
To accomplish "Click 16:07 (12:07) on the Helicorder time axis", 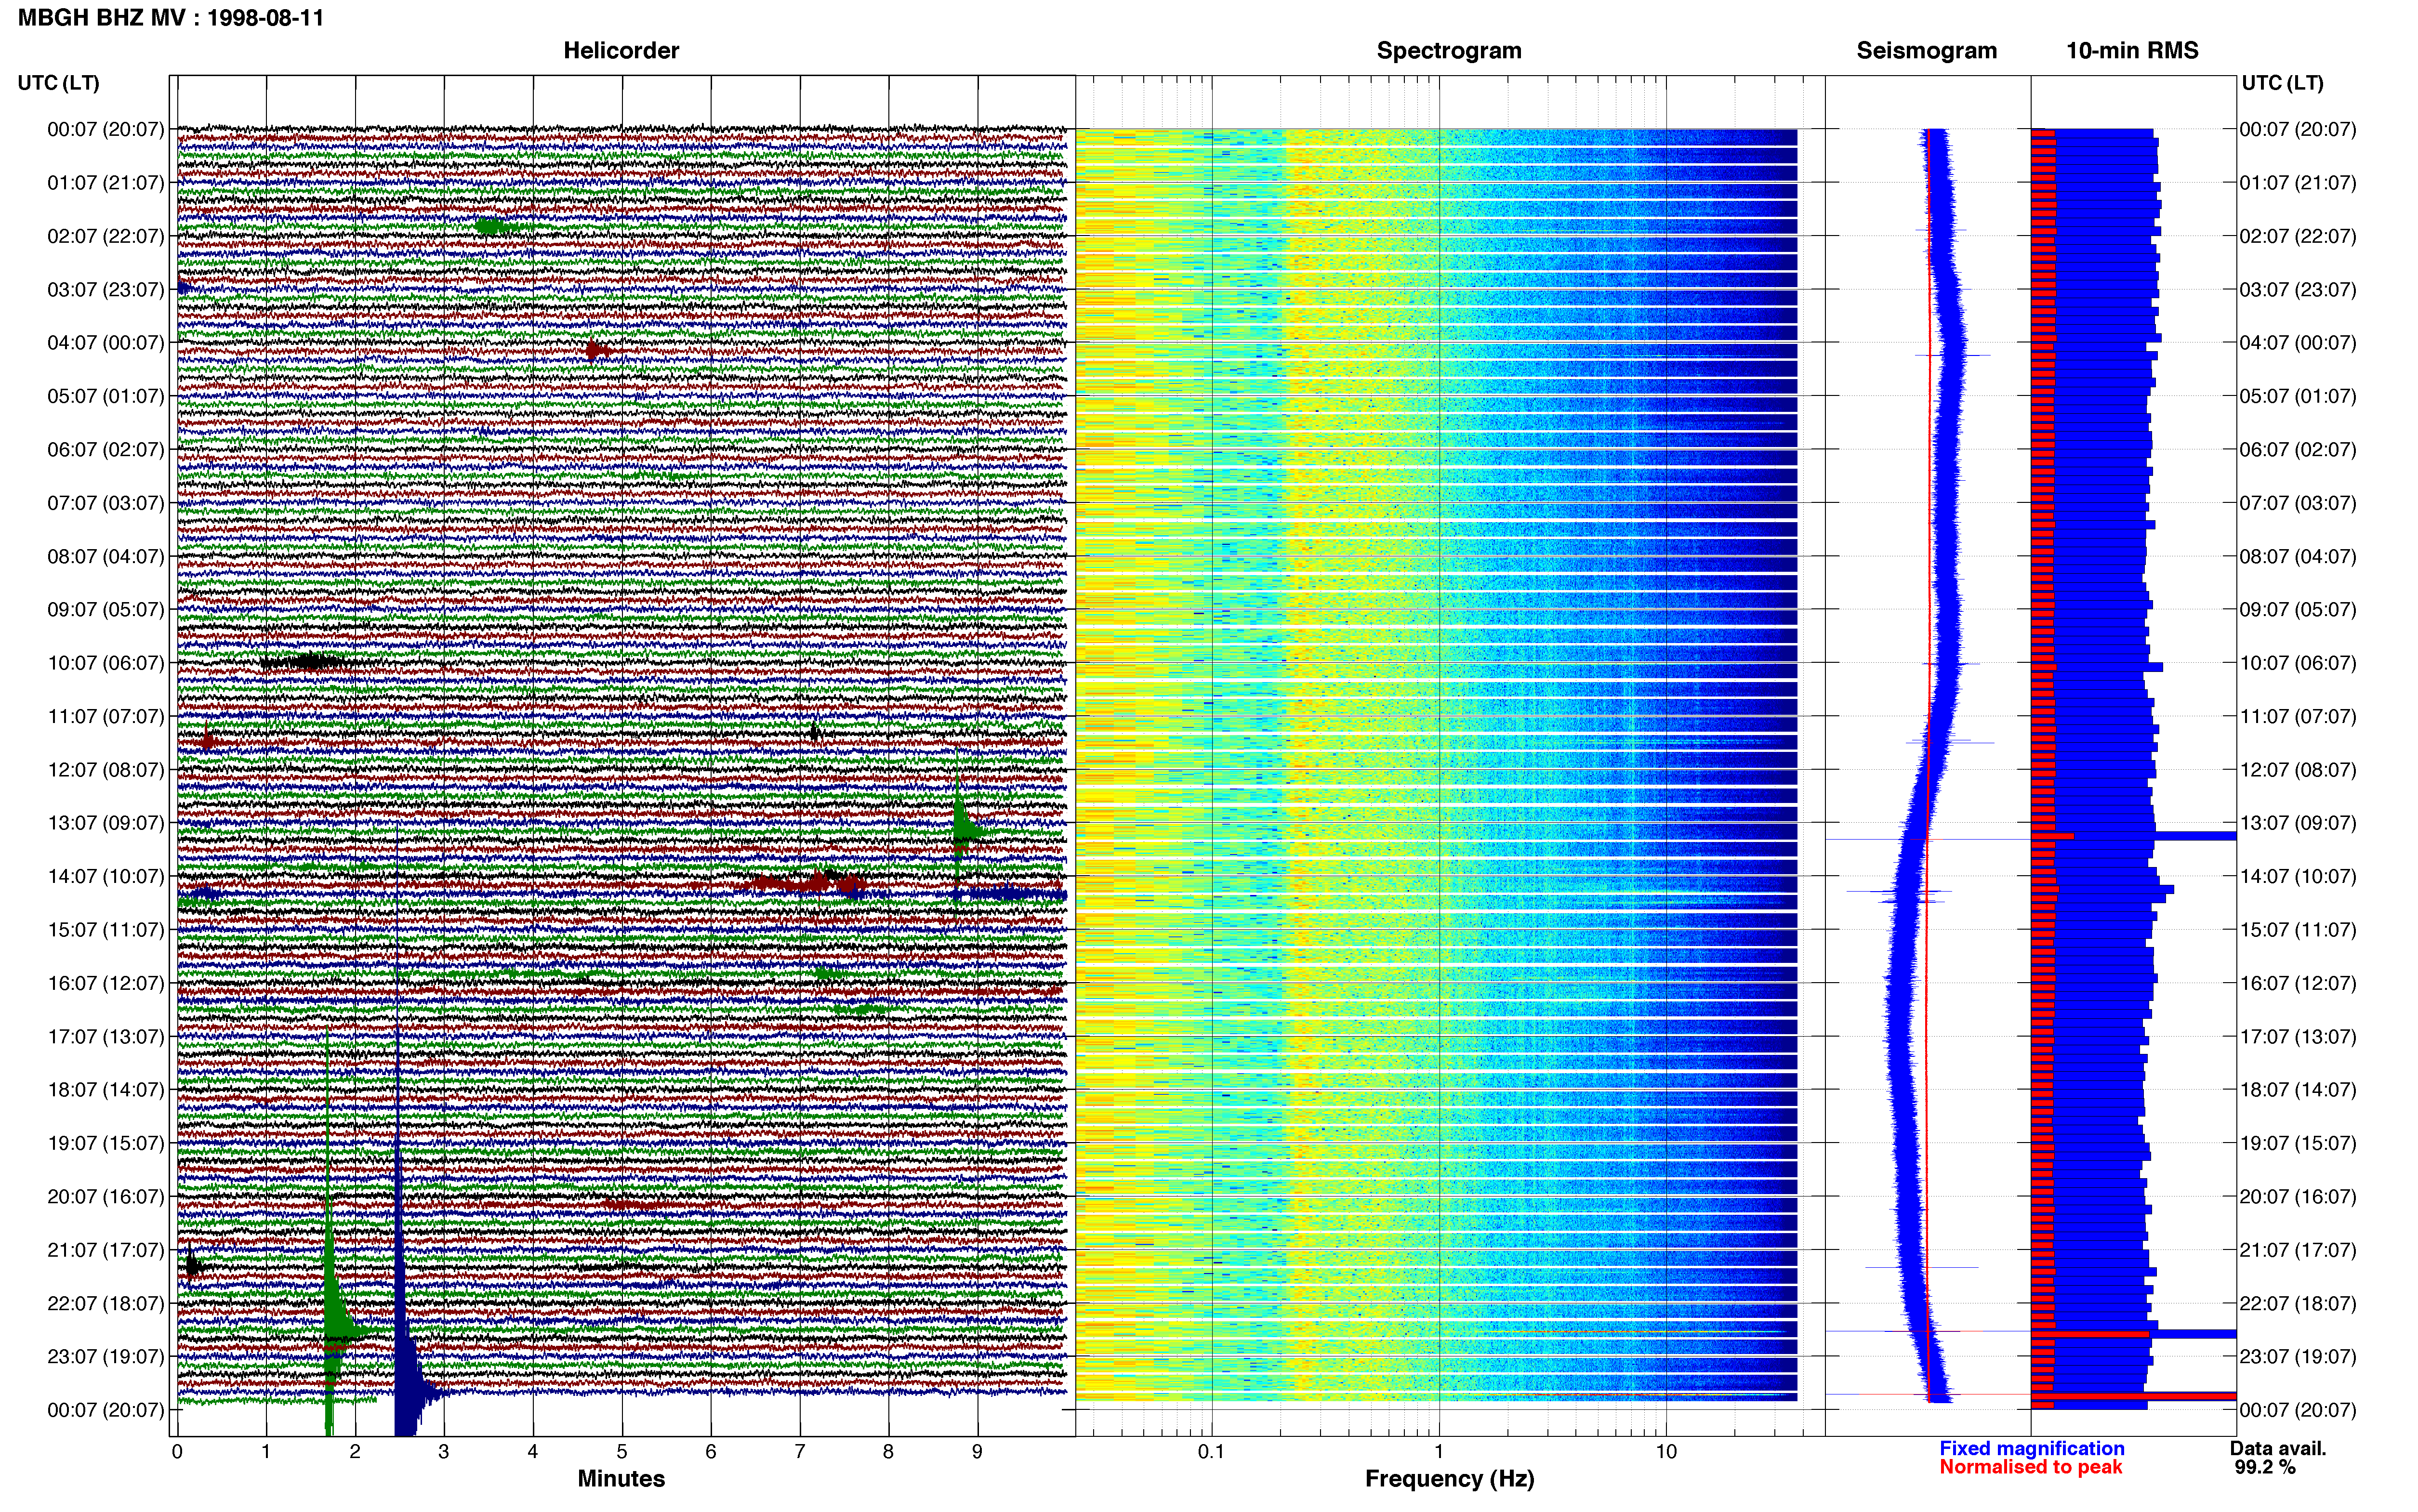I will [106, 983].
